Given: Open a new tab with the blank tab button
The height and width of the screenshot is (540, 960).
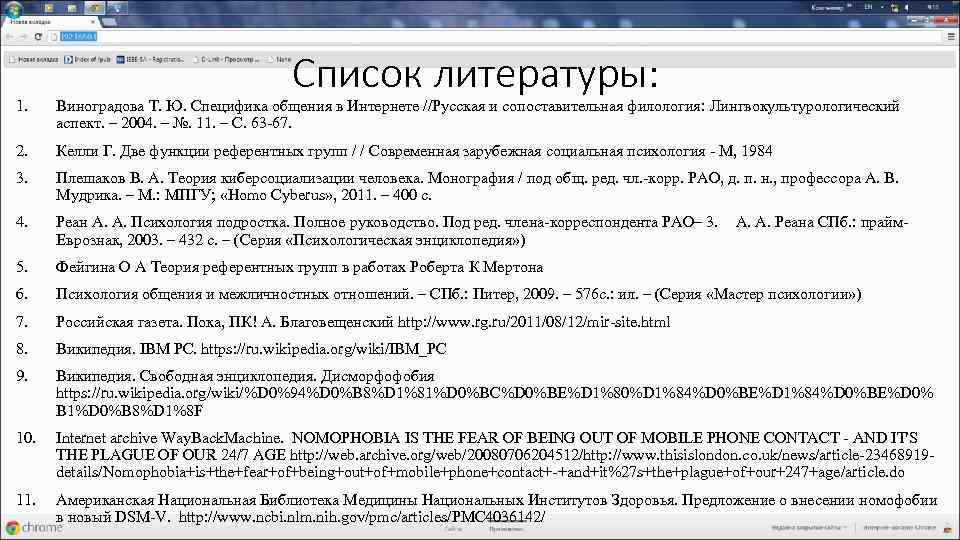Looking at the screenshot, I should coord(109,22).
